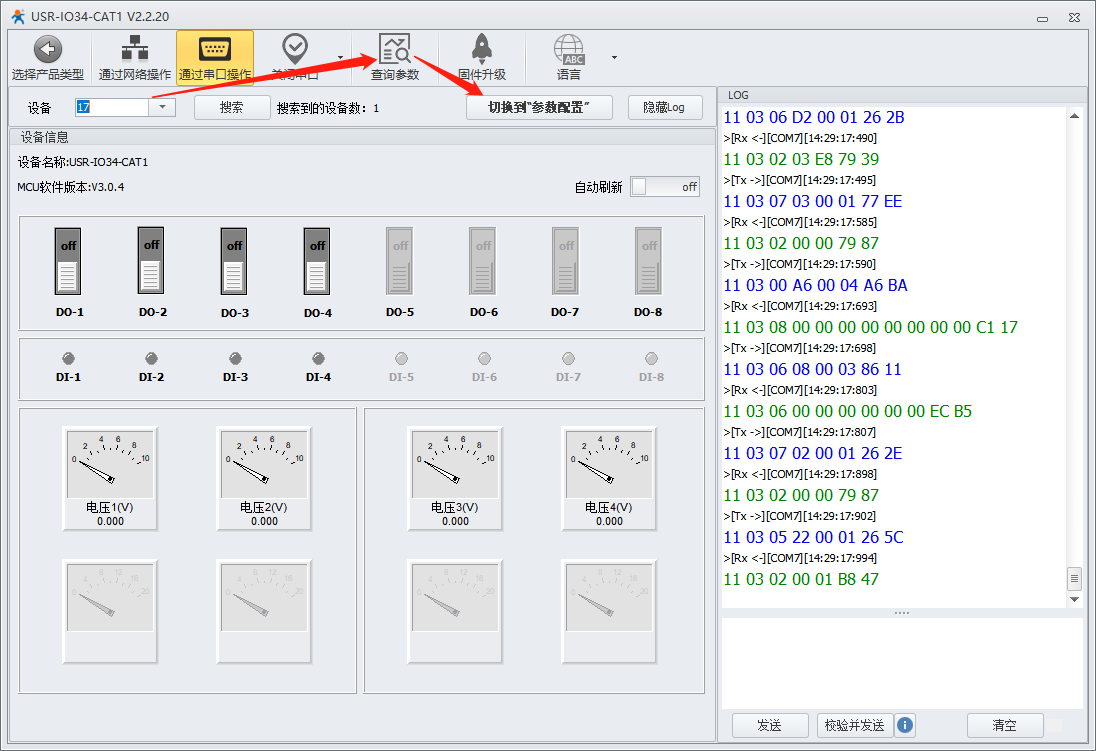Screen dimensions: 1096x751
Task: Hide the log panel (隐藏Log)
Action: [x=665, y=108]
